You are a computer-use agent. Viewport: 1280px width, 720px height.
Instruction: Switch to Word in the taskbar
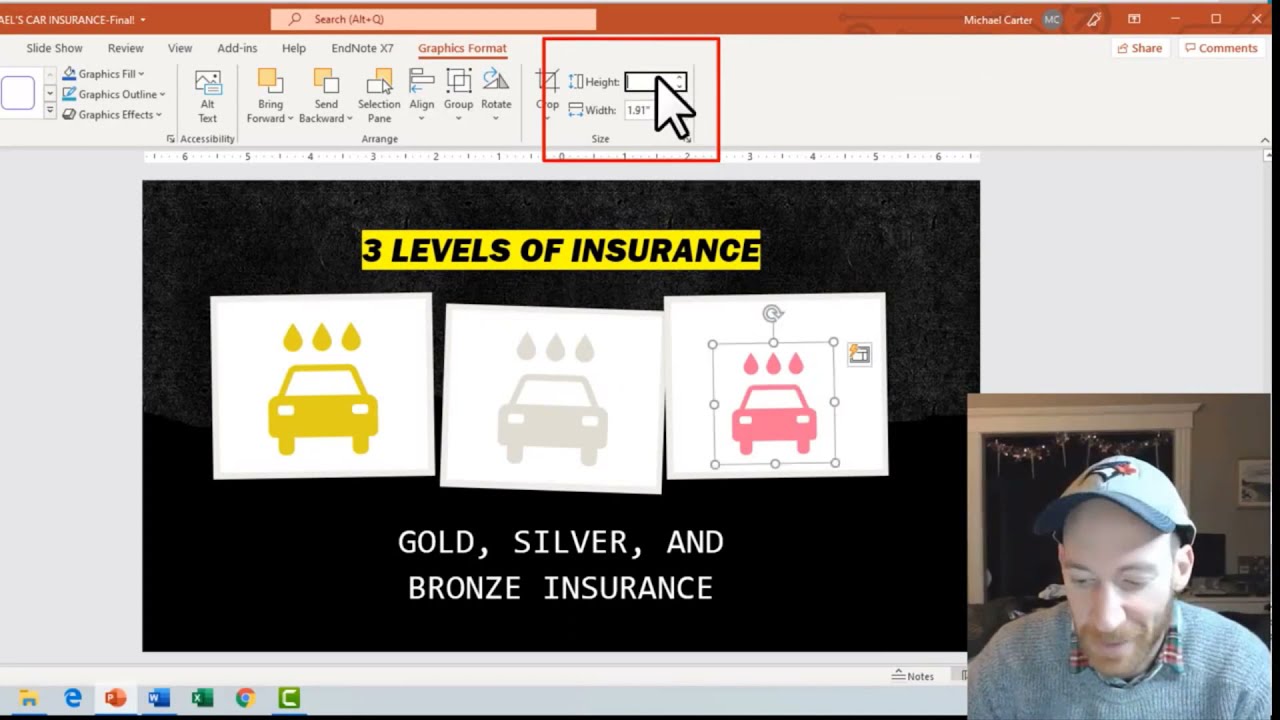(158, 698)
